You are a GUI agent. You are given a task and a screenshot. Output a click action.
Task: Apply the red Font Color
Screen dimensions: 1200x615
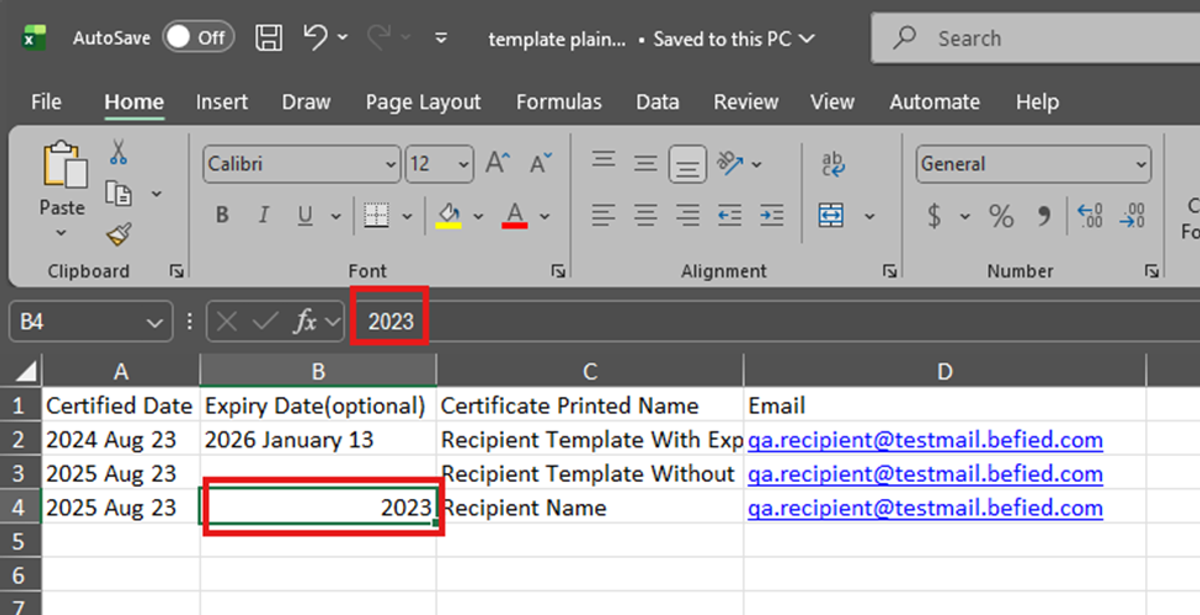[x=515, y=215]
